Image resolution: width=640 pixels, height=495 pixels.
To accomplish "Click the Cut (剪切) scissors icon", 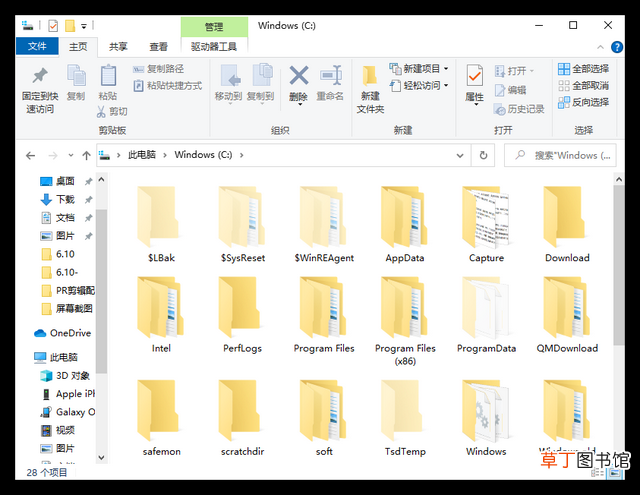I will tap(101, 111).
